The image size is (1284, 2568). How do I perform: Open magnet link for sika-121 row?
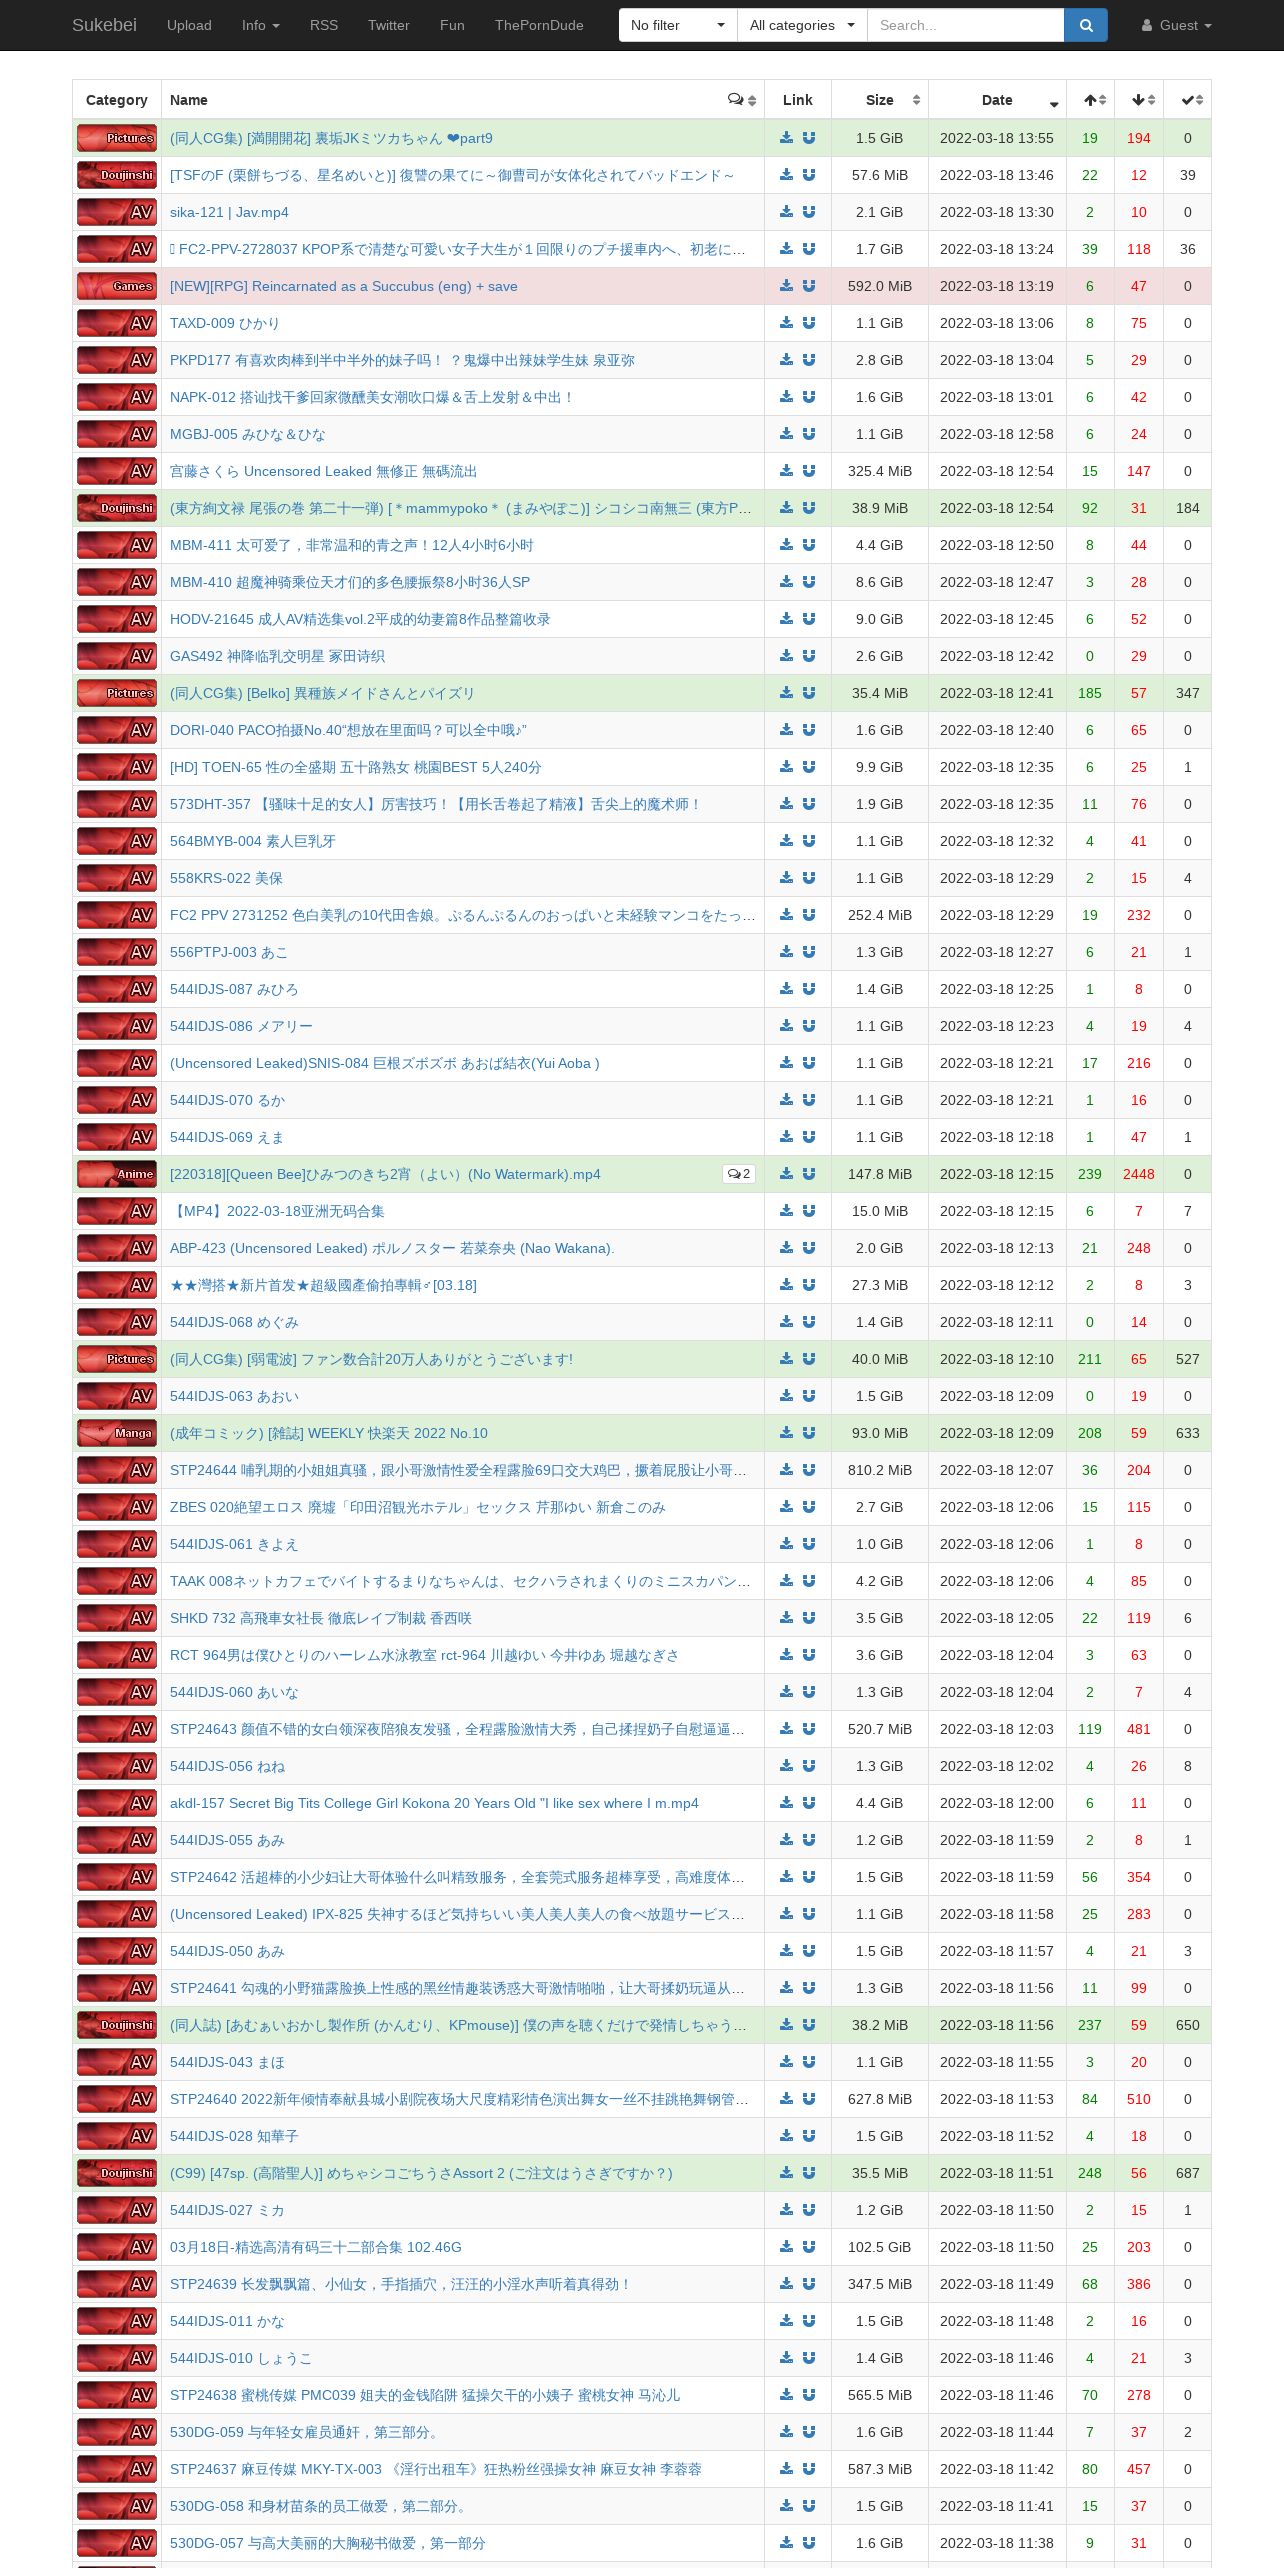tap(809, 212)
